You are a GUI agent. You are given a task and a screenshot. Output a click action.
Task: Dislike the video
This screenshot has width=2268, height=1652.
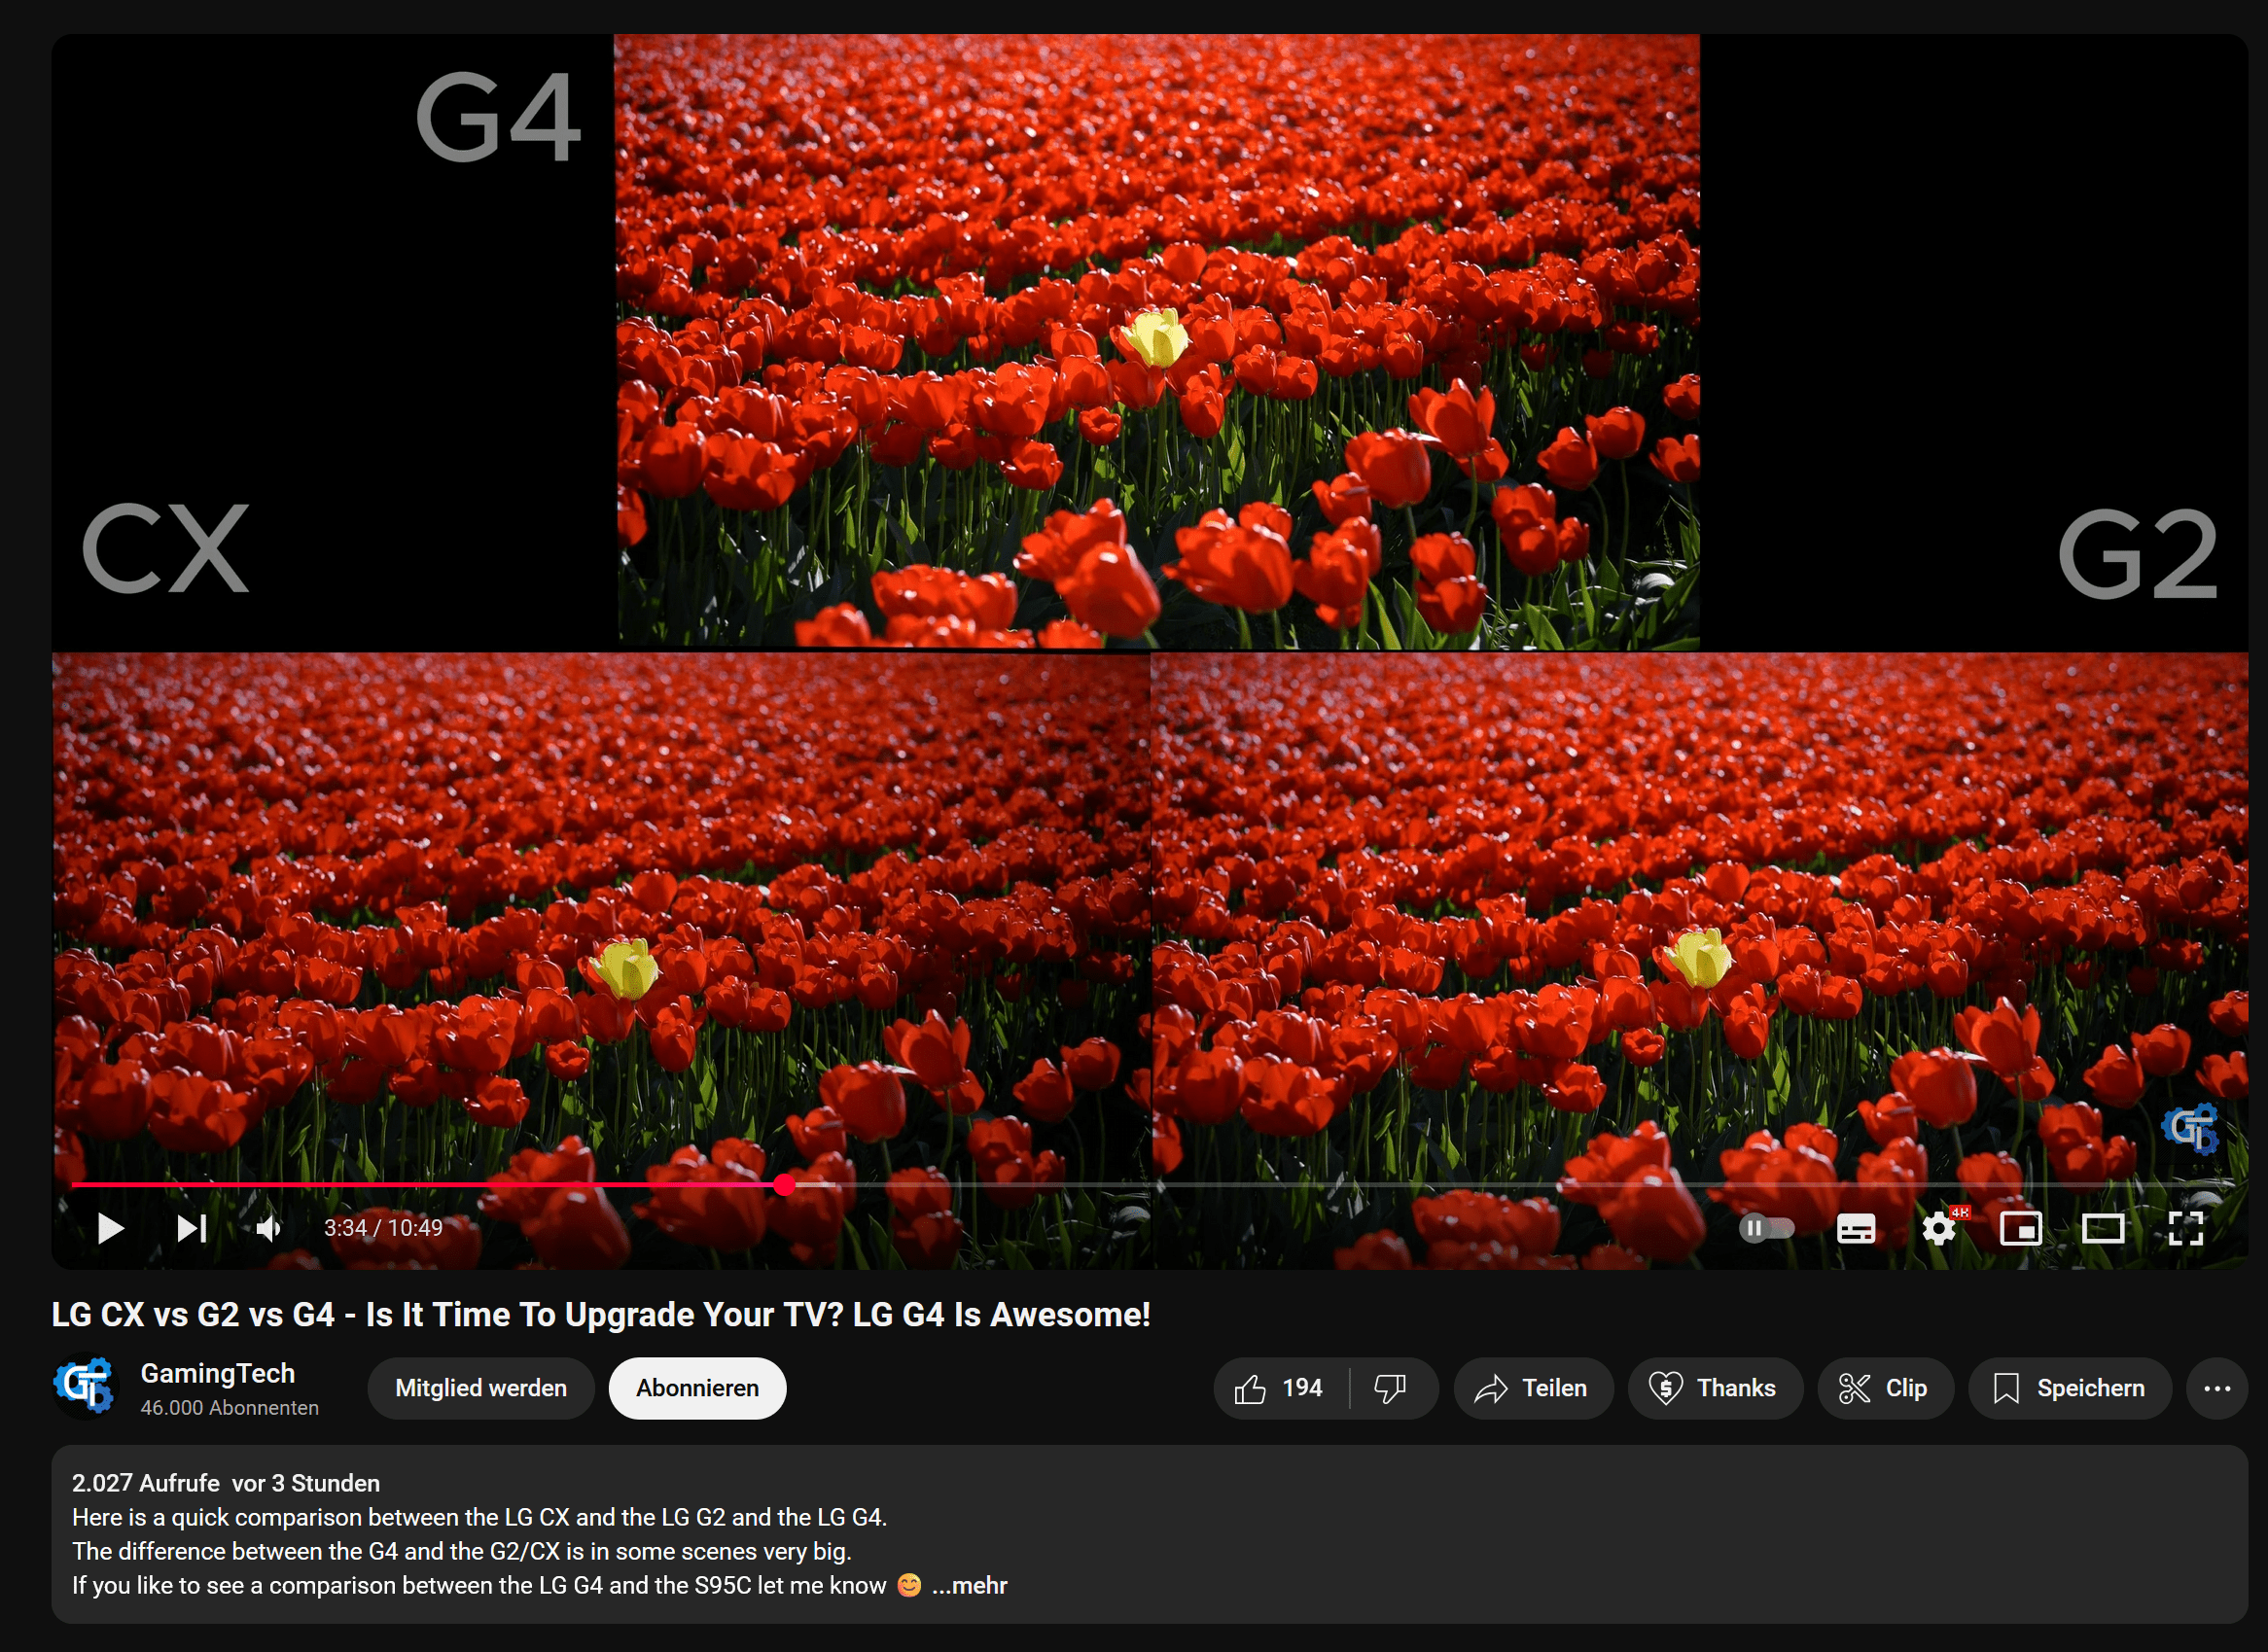1392,1388
